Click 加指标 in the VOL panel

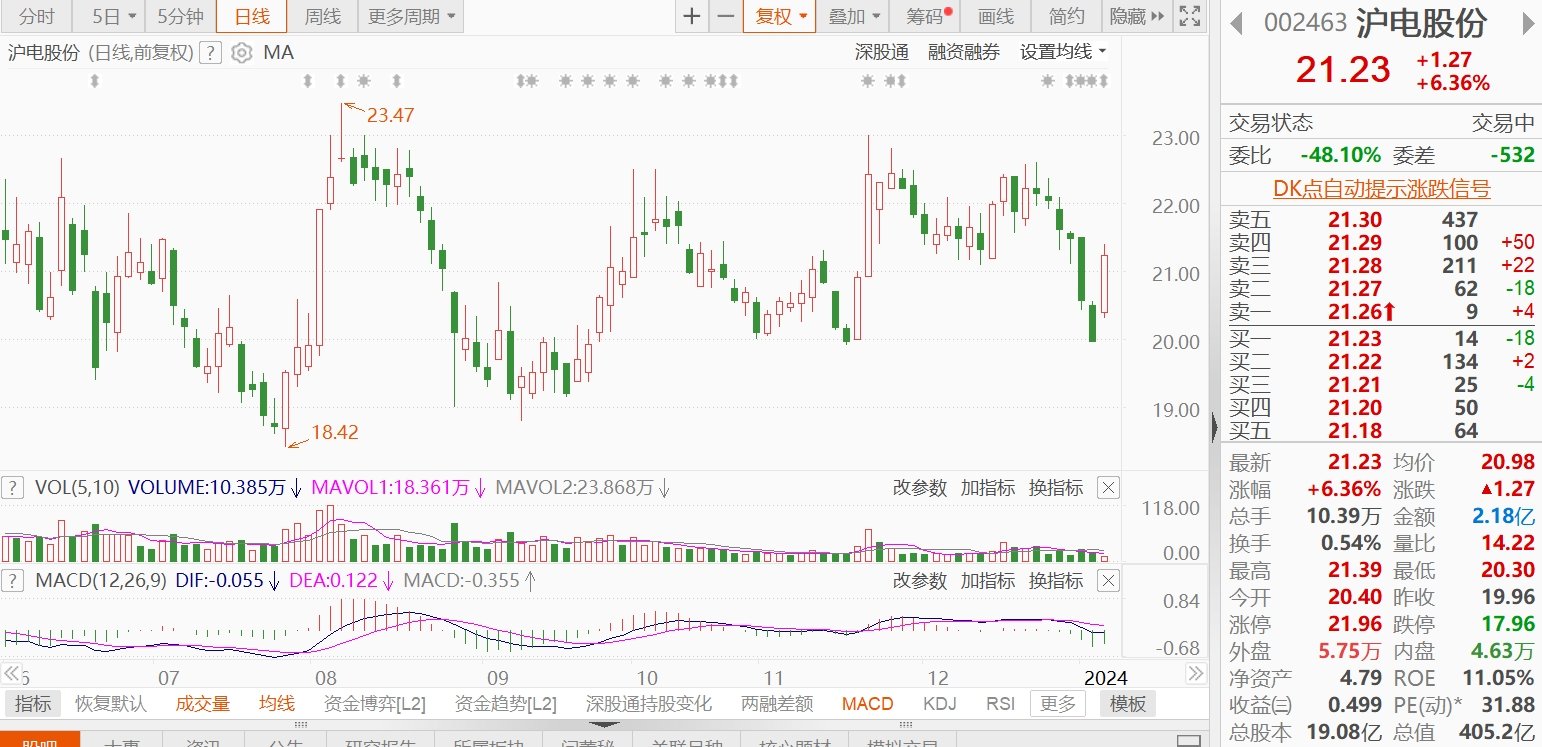pyautogui.click(x=987, y=488)
